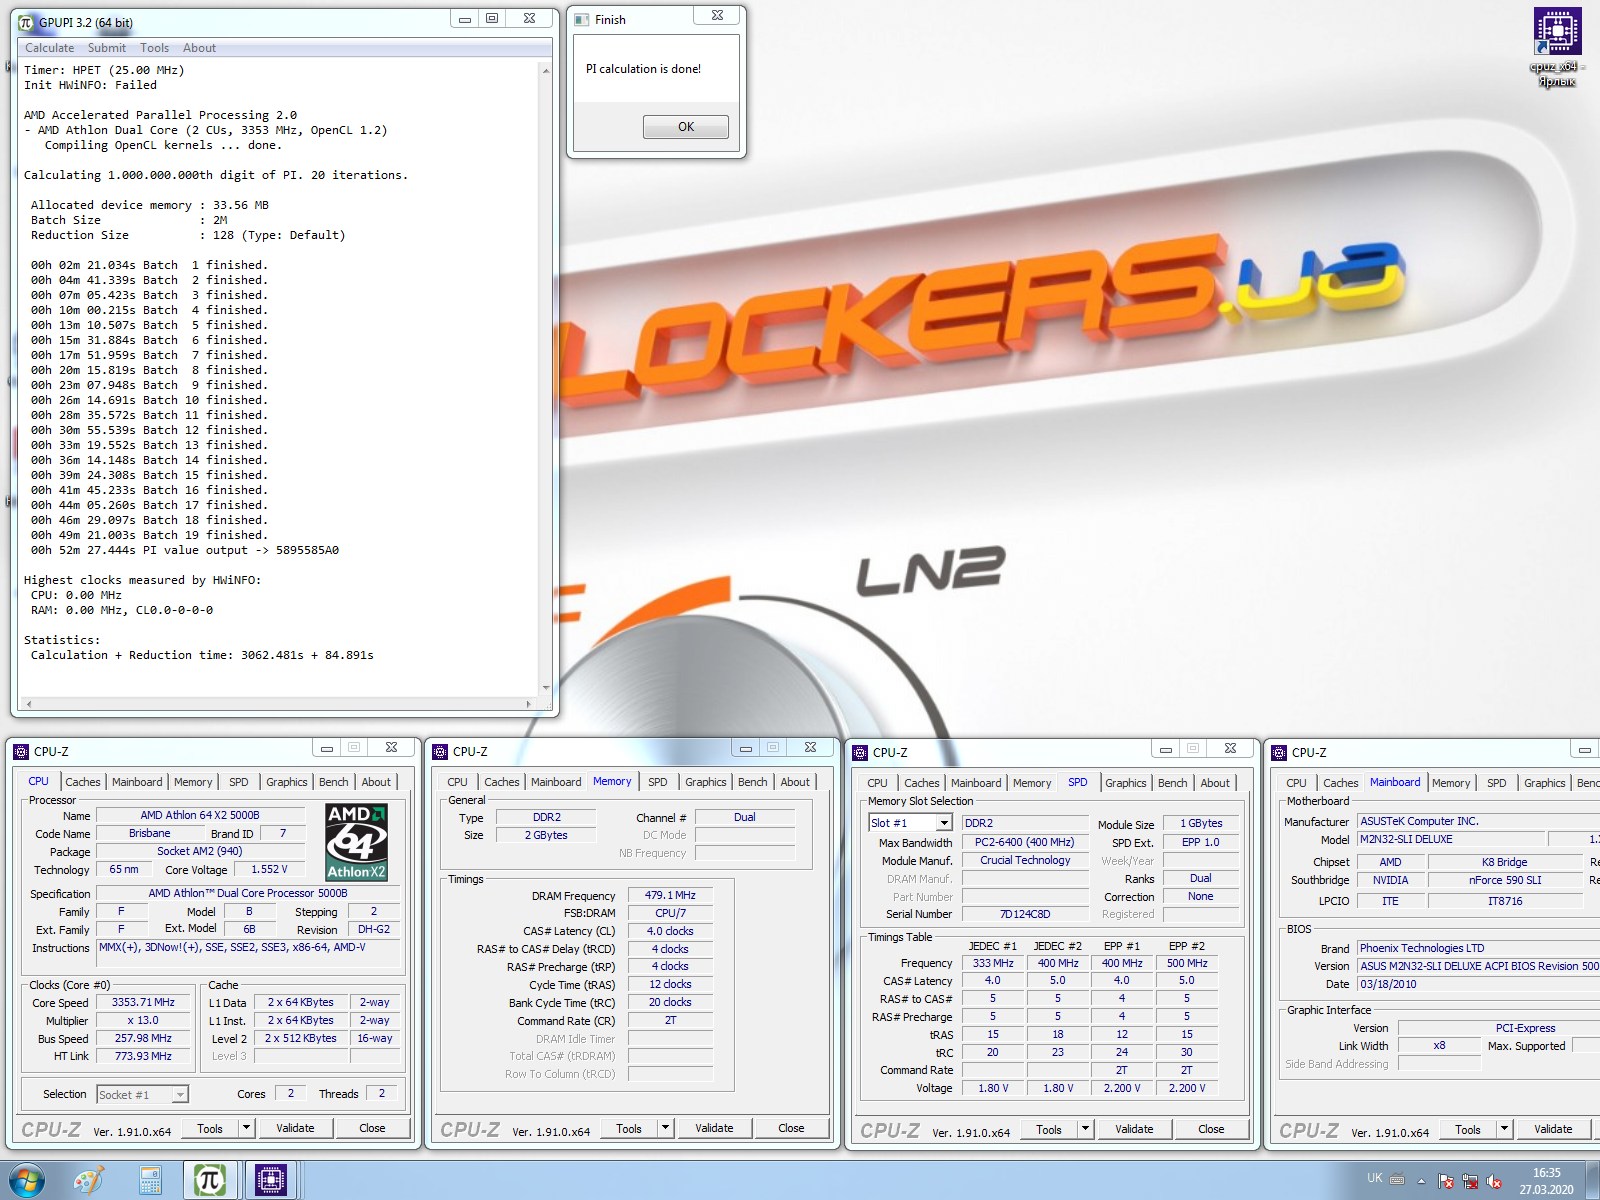This screenshot has height=1200, width=1600.
Task: Click the Multiplier value x 13.0
Action: point(143,1020)
